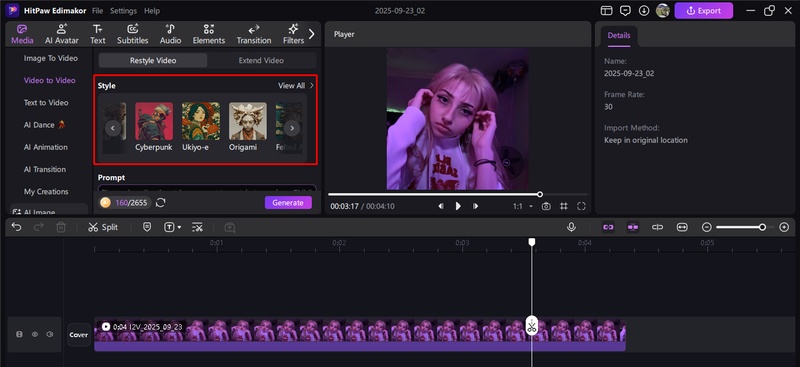
Task: Choose the Origami style thumbnail
Action: coord(248,121)
